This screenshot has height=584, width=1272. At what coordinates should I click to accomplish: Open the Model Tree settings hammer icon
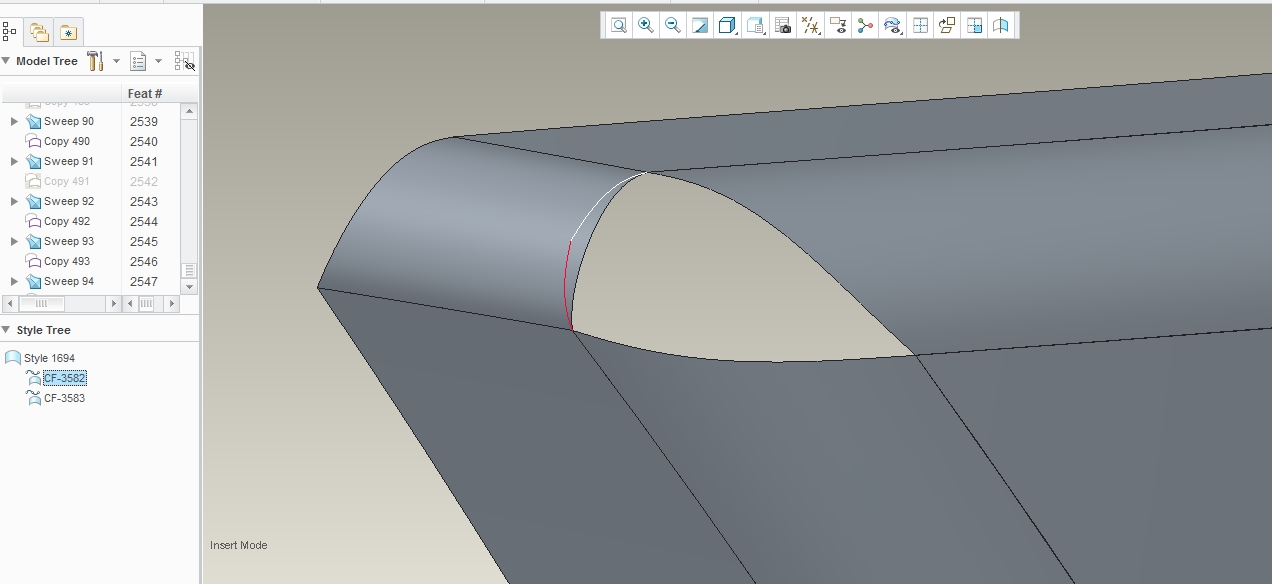pos(96,61)
